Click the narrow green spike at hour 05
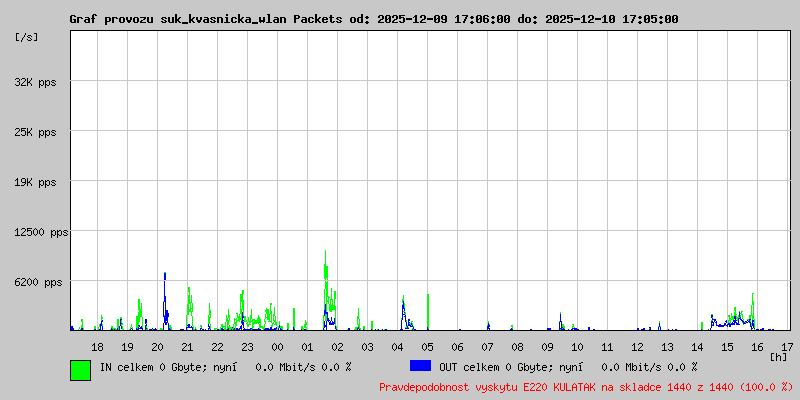Screen dimensions: 800x400 tap(428, 312)
